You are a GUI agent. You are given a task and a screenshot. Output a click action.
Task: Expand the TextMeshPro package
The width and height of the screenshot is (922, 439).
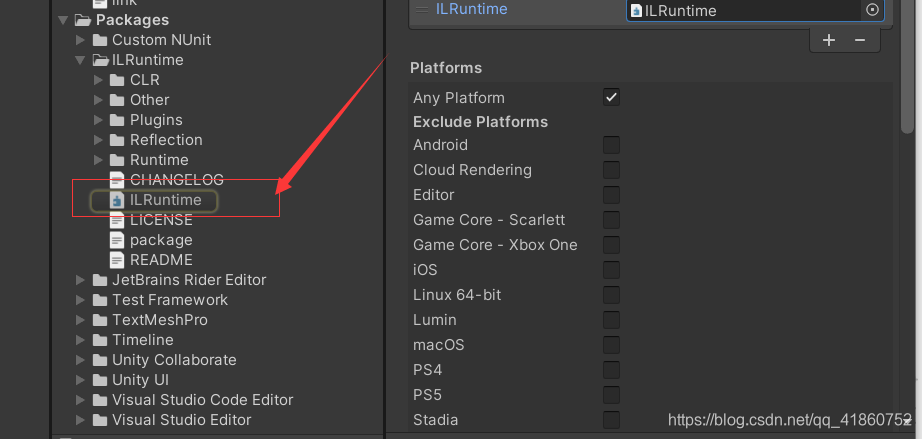pyautogui.click(x=81, y=320)
